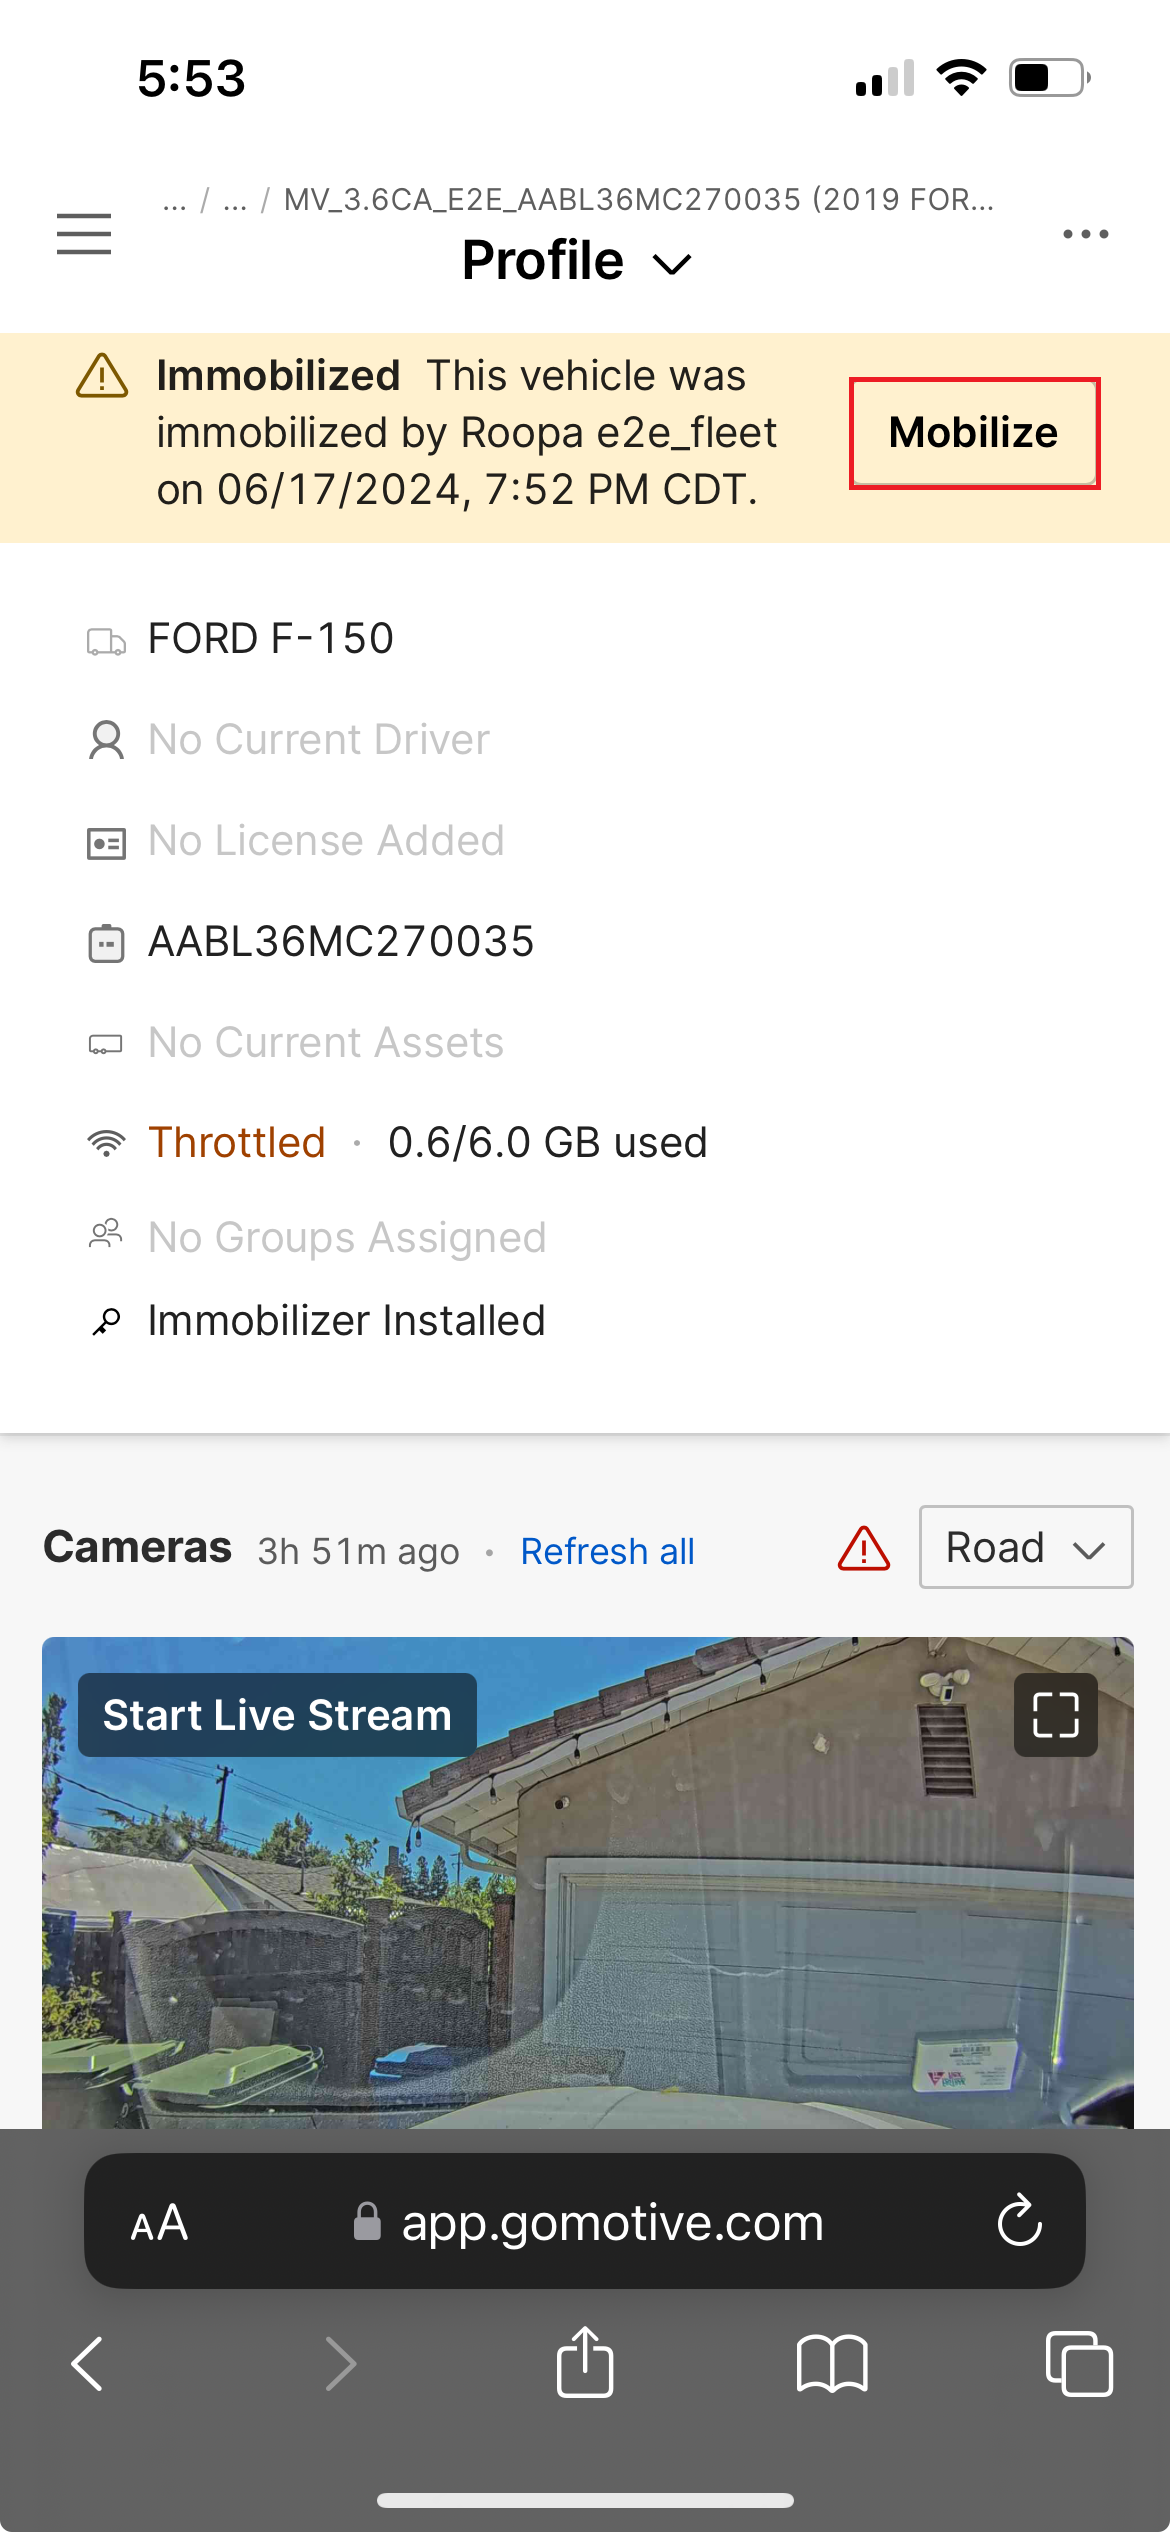Open the hamburger navigation menu
The height and width of the screenshot is (2532, 1170).
point(84,234)
